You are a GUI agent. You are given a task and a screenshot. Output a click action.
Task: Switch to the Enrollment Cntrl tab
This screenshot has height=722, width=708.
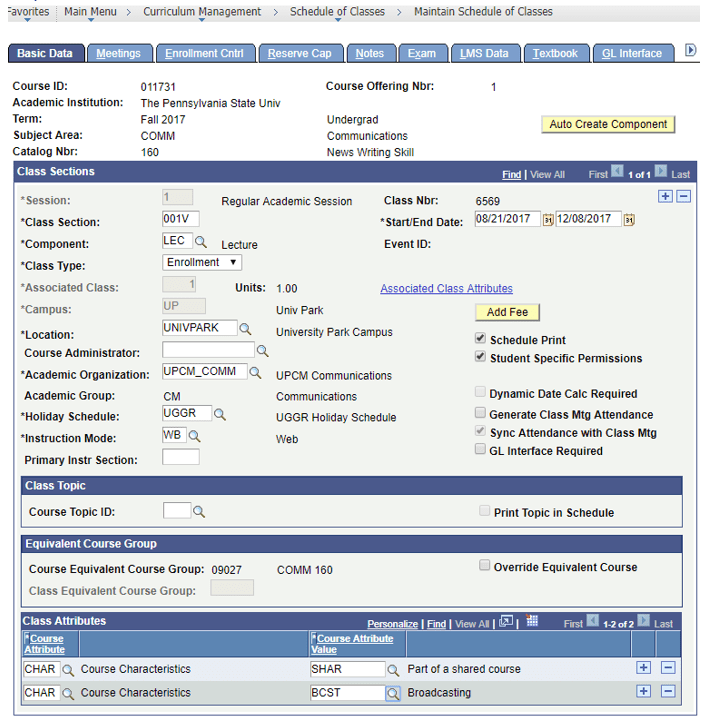(x=204, y=53)
